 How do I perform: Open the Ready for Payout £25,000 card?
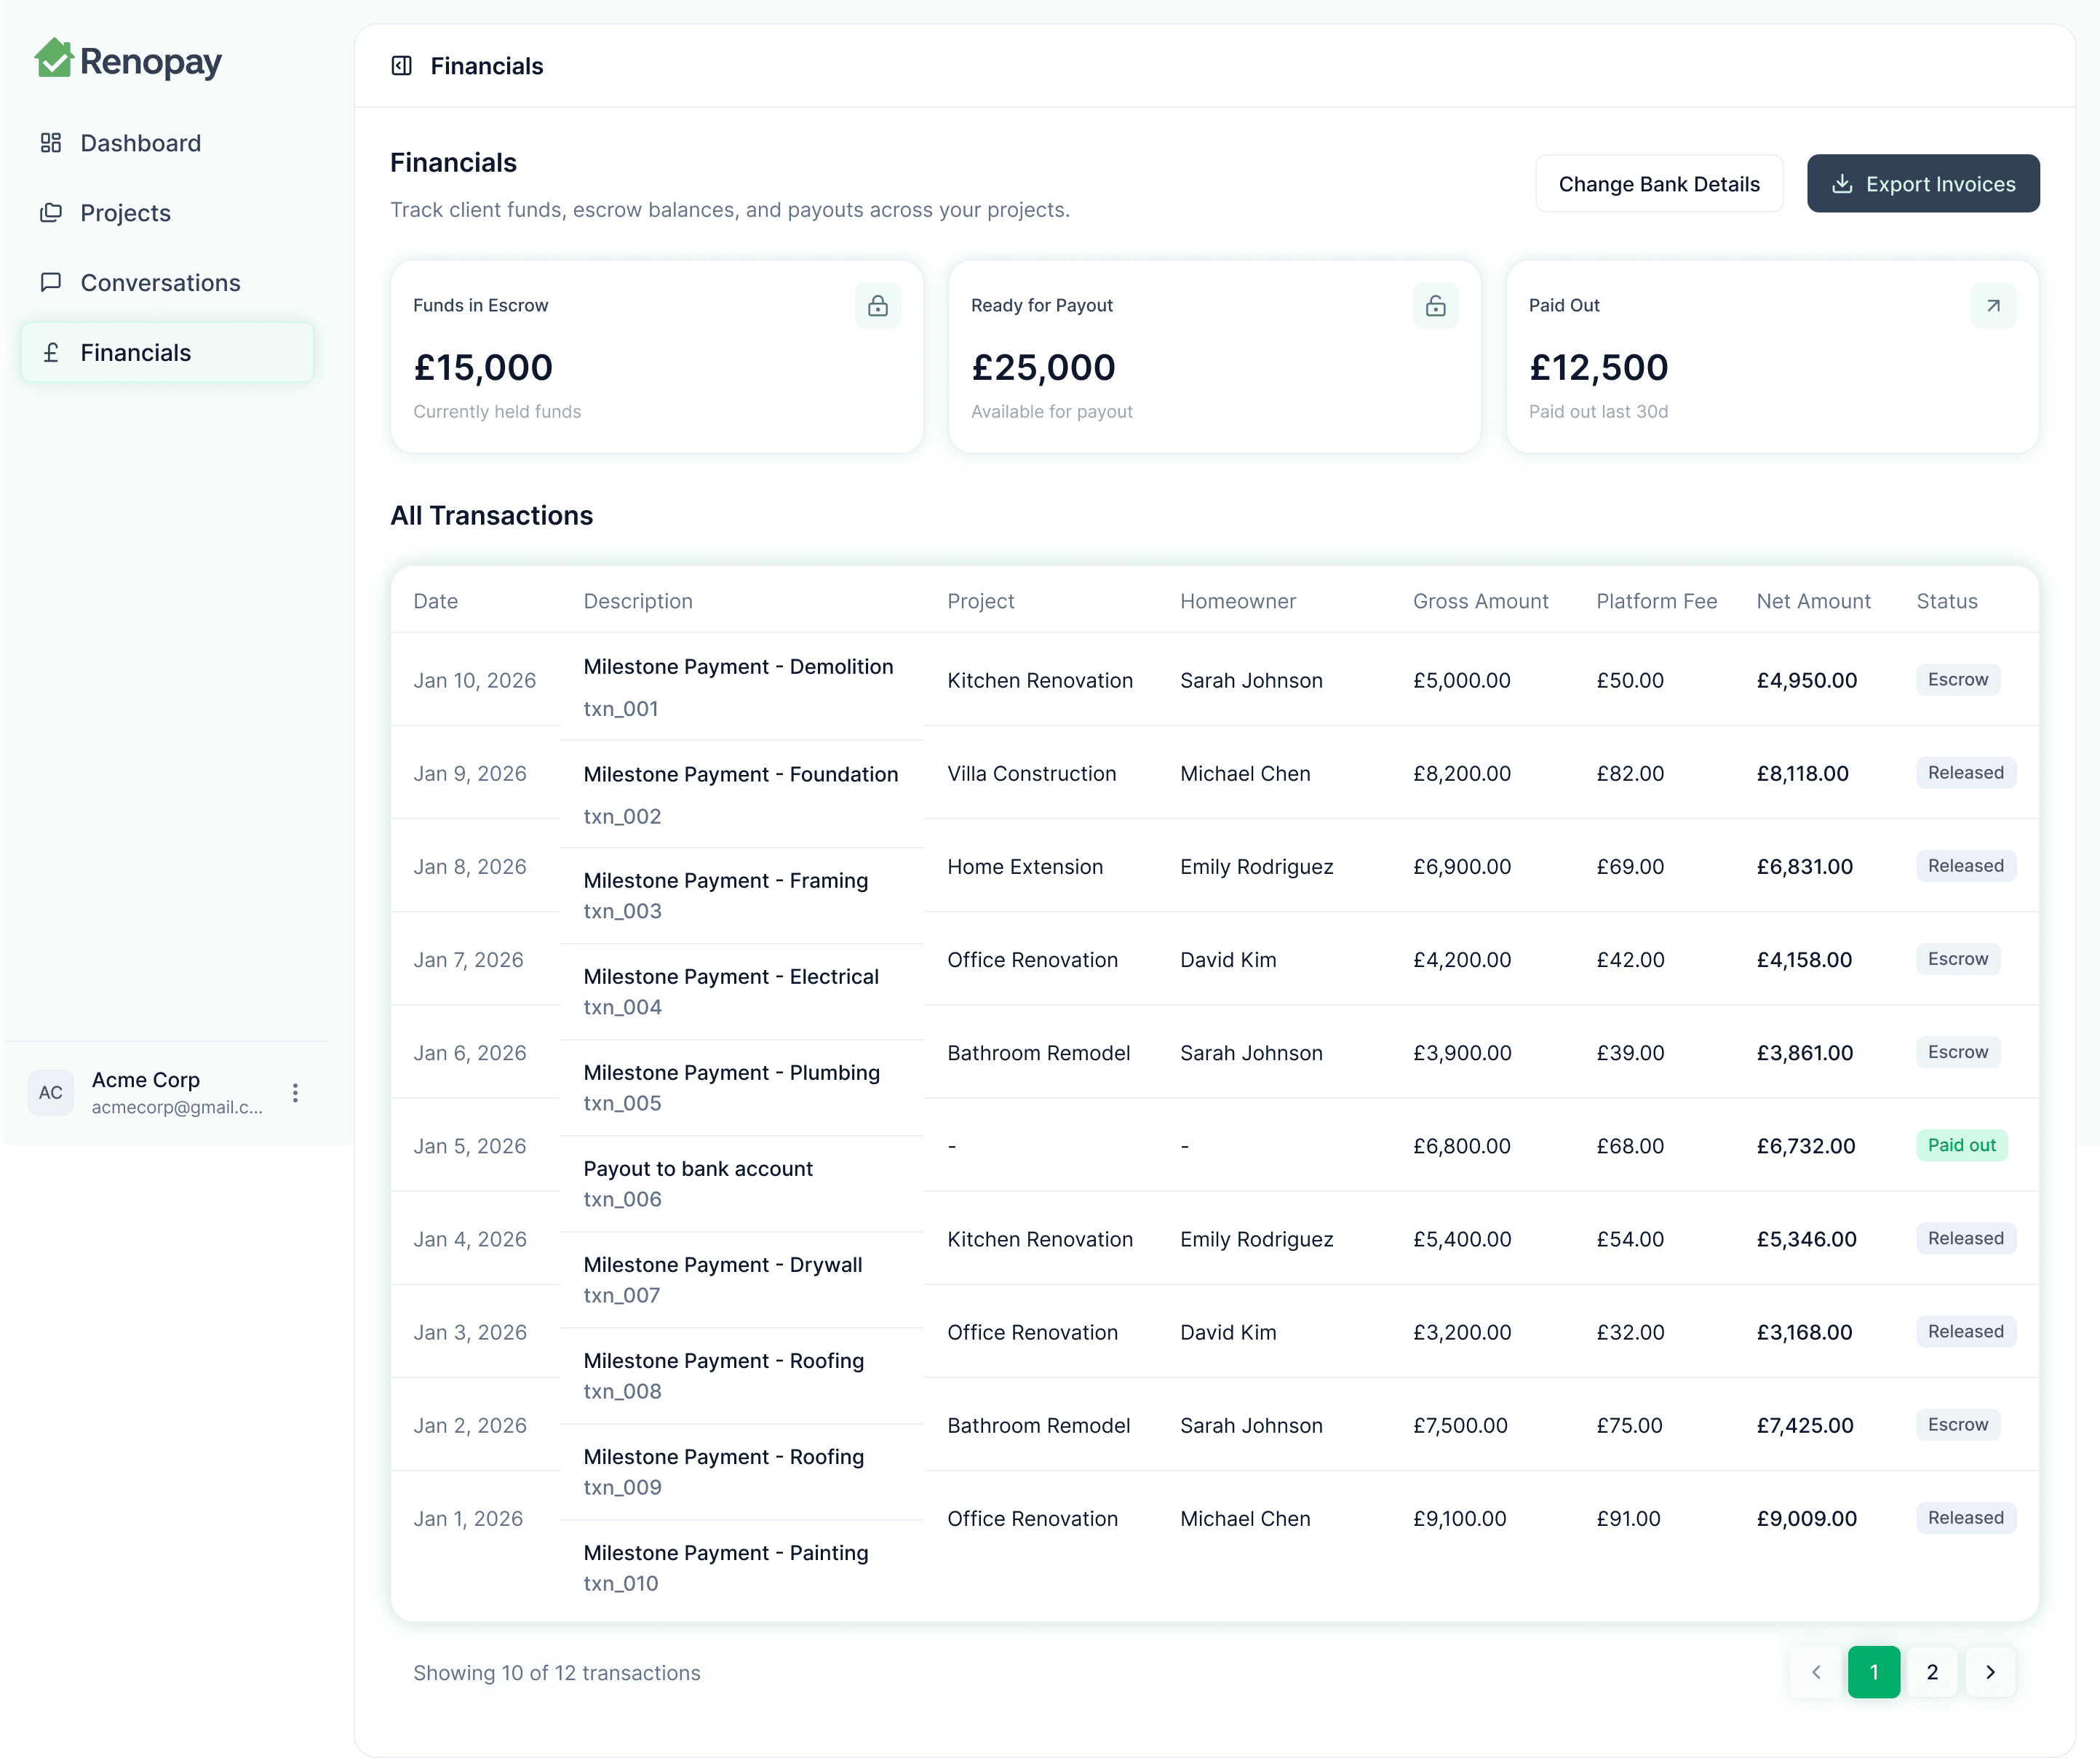pos(1215,357)
